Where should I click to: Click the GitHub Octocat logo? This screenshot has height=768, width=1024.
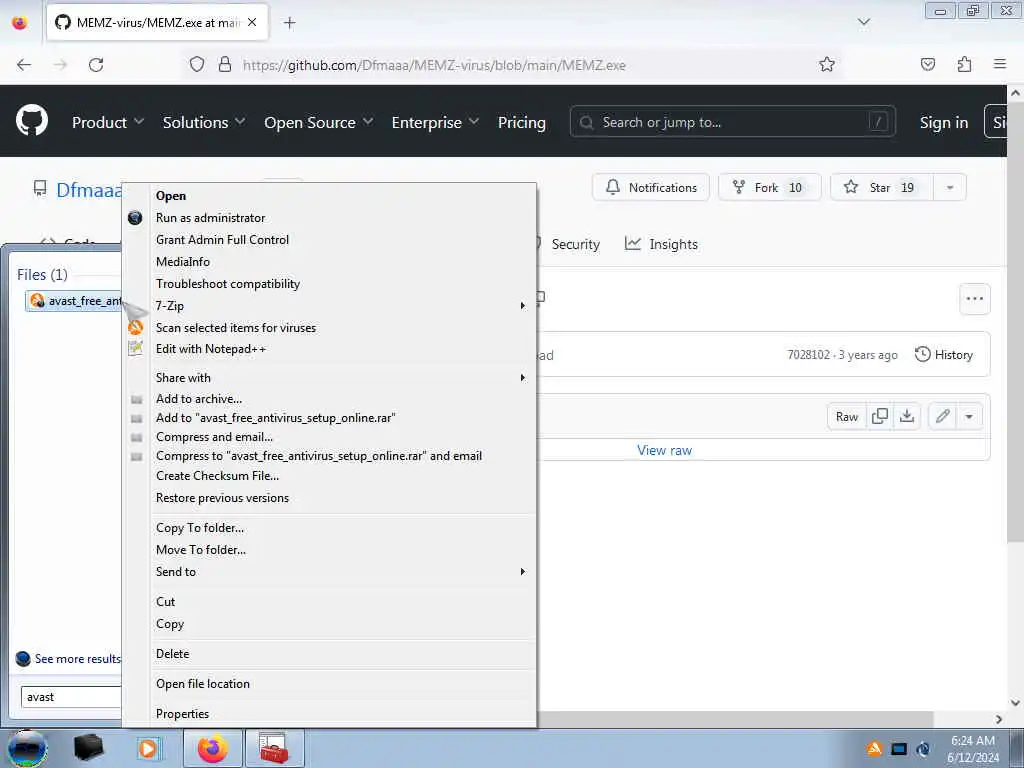pyautogui.click(x=31, y=121)
